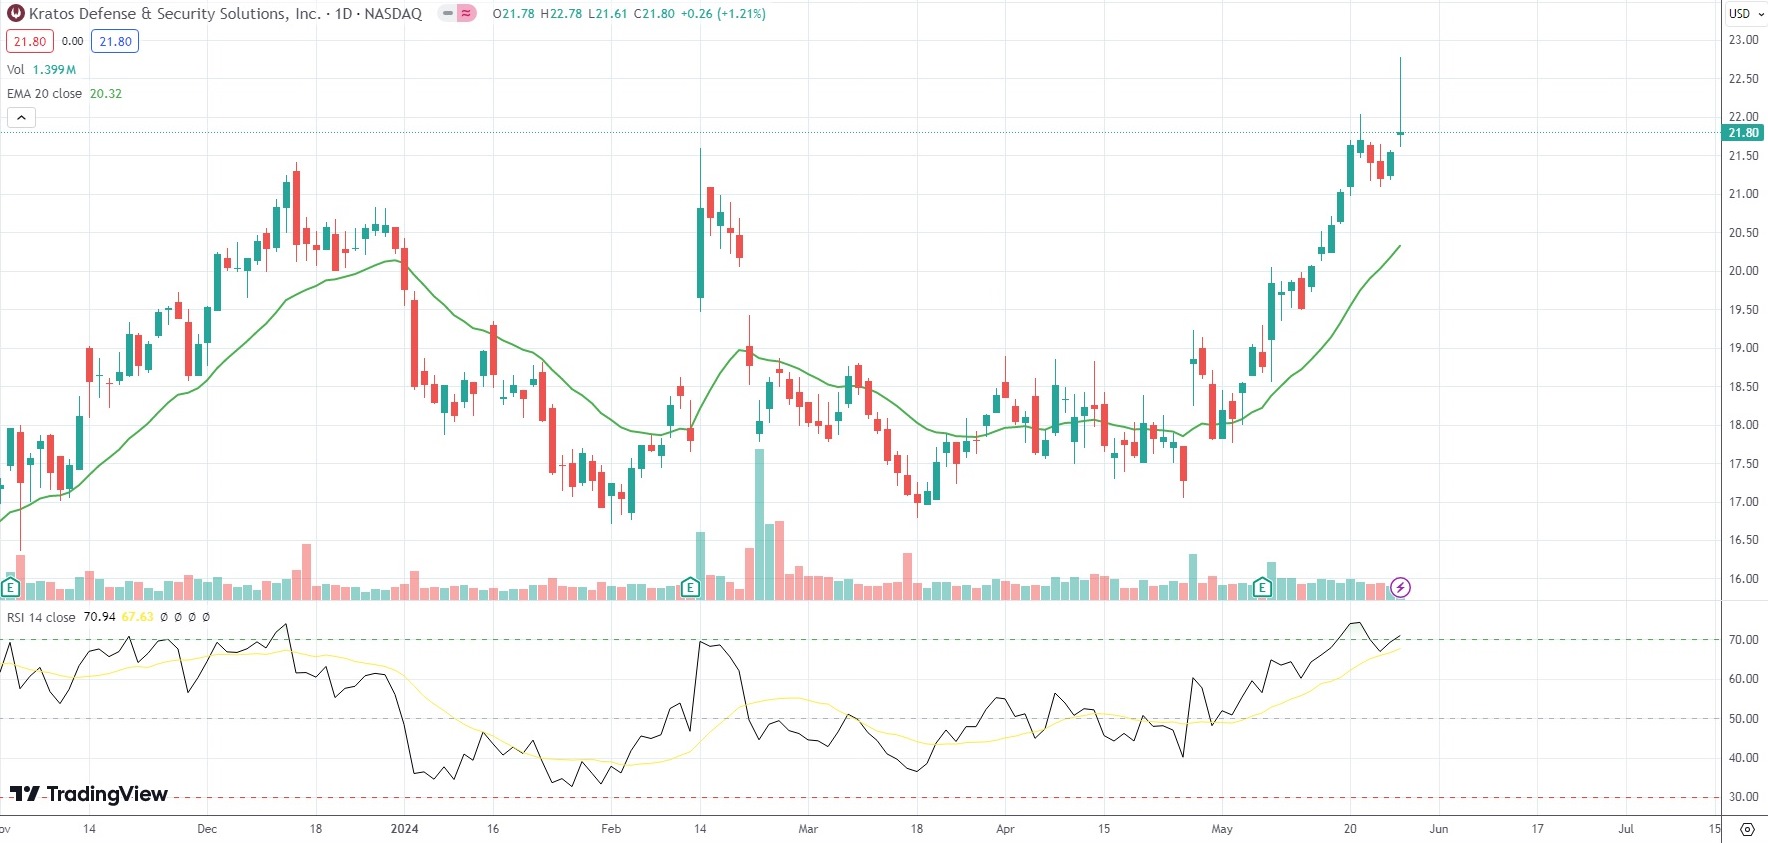This screenshot has height=843, width=1768.
Task: Select the EMA 20 close indicator legend
Action: click(64, 93)
